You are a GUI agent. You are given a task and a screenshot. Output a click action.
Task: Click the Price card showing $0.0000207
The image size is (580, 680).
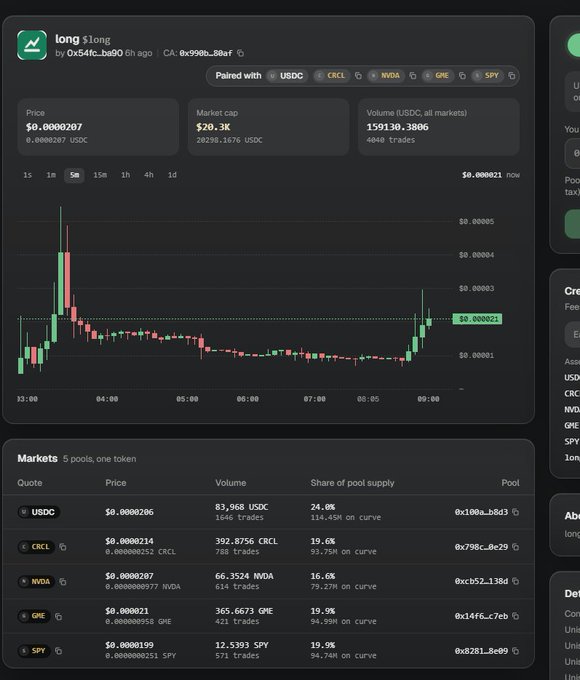tap(98, 127)
